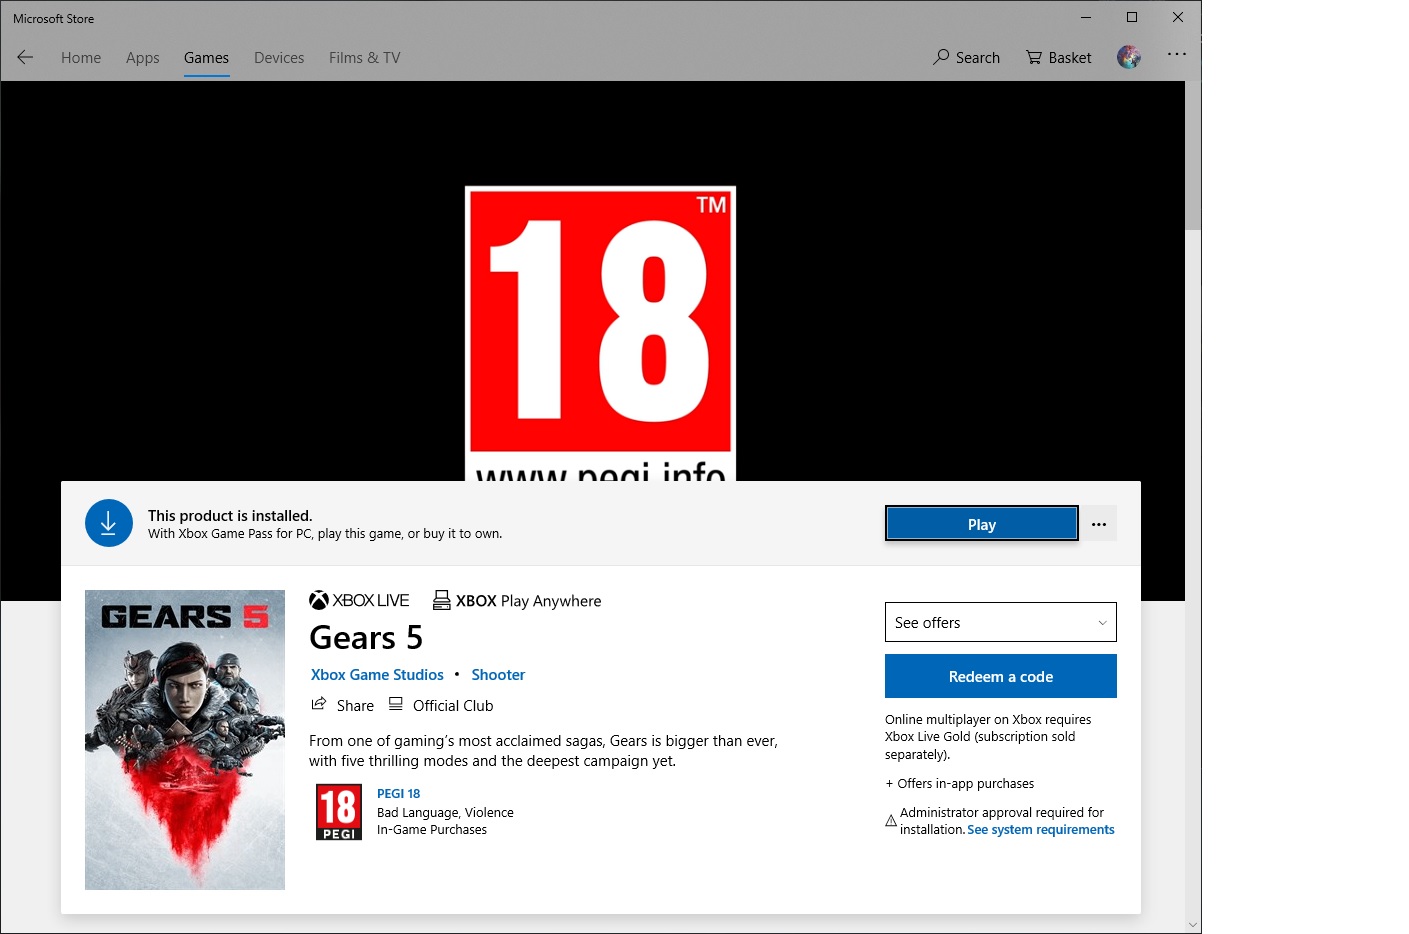Maximize the Microsoft Store window
Viewport: 1409px width, 934px height.
(x=1132, y=17)
